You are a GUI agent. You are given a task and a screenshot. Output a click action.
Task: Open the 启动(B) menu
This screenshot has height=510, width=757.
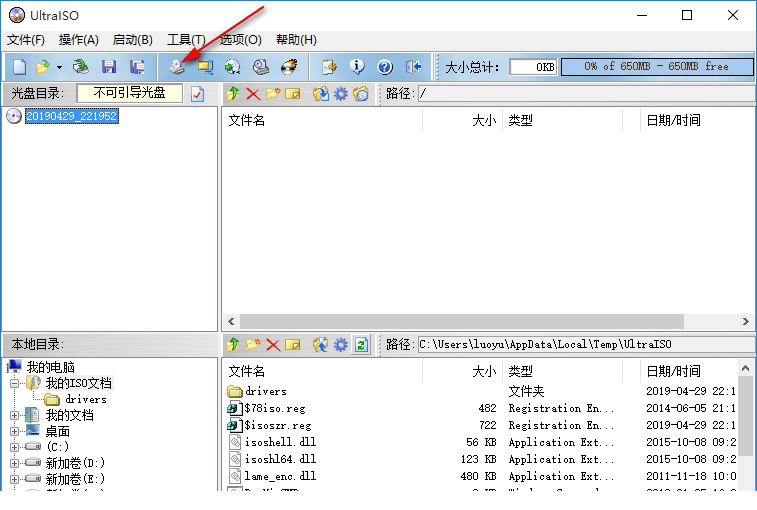(133, 40)
